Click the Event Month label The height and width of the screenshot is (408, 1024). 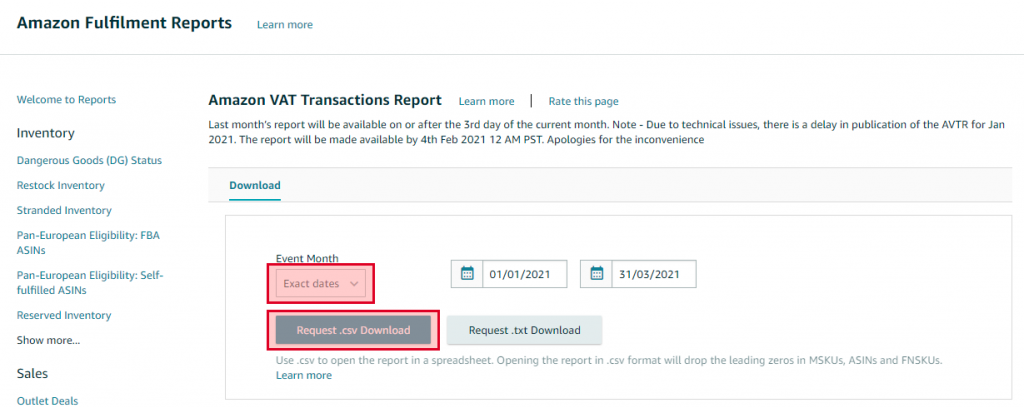click(x=307, y=259)
